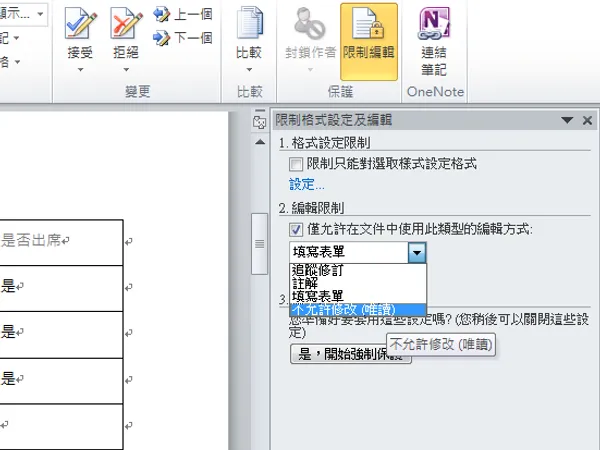Click the vertical scrollbar thumb
Viewport: 600px width, 450px height.
coord(259,244)
